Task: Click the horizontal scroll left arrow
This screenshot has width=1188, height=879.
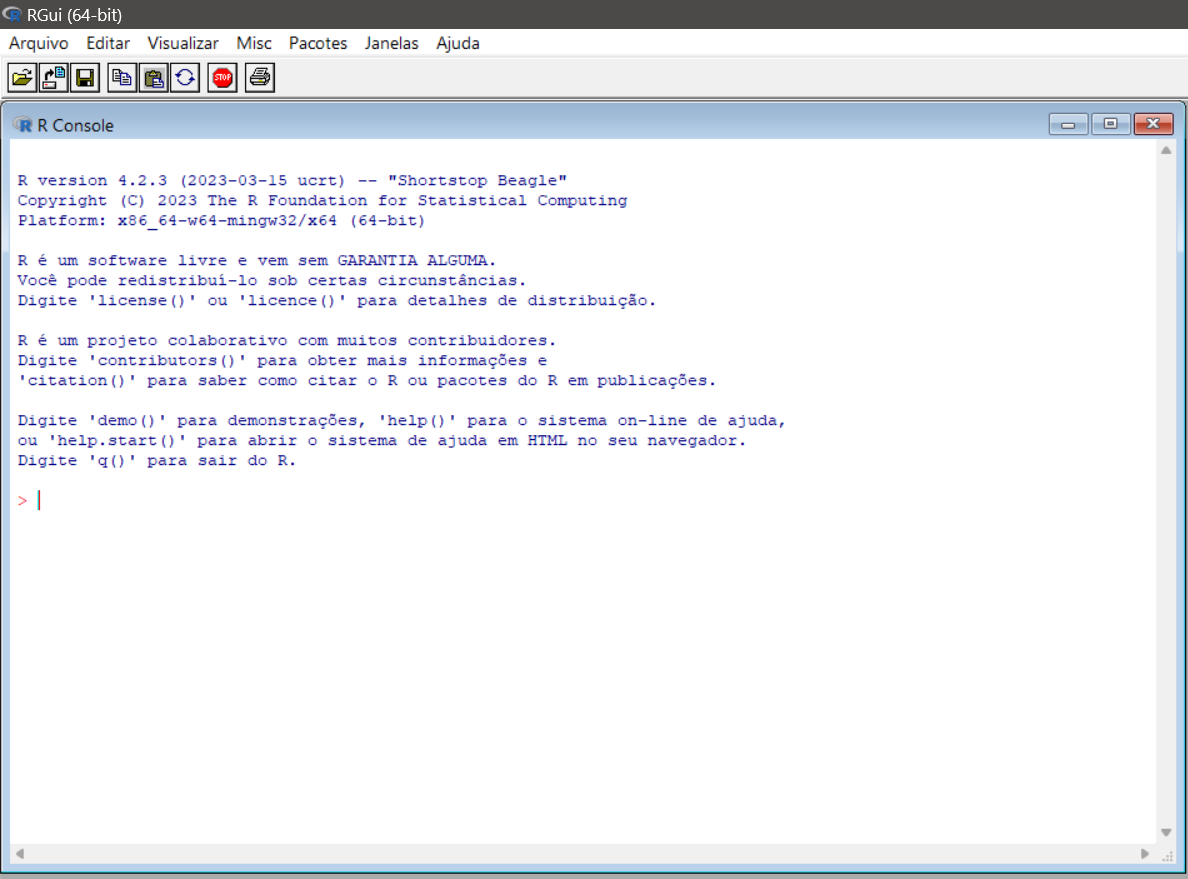Action: click(20, 854)
